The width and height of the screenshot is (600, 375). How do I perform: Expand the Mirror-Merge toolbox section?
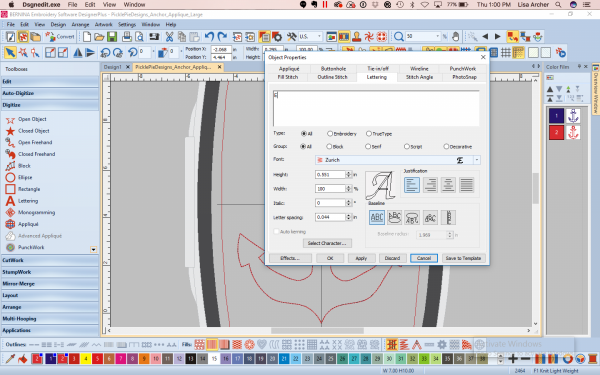50,284
